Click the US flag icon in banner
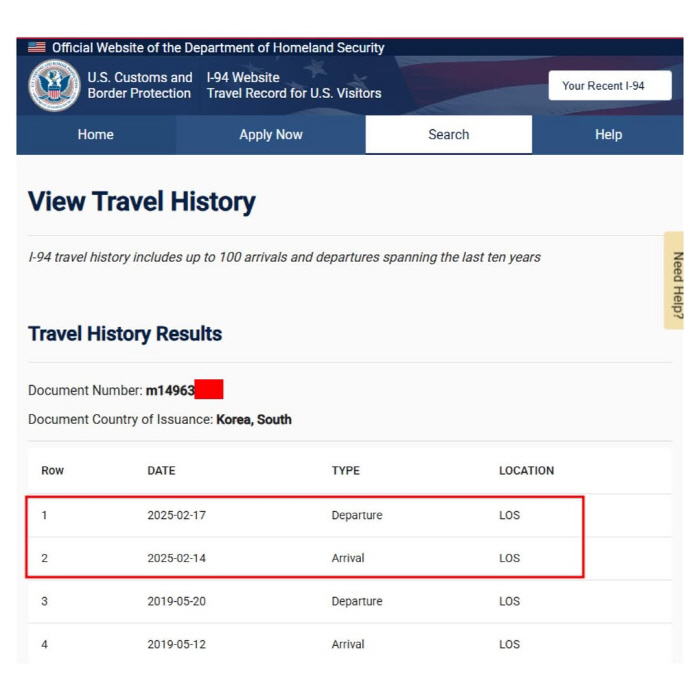 (37, 47)
